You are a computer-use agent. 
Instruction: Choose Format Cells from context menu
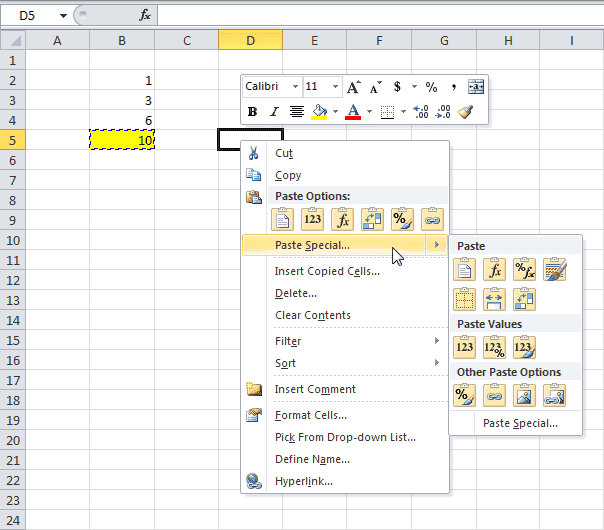(x=311, y=415)
